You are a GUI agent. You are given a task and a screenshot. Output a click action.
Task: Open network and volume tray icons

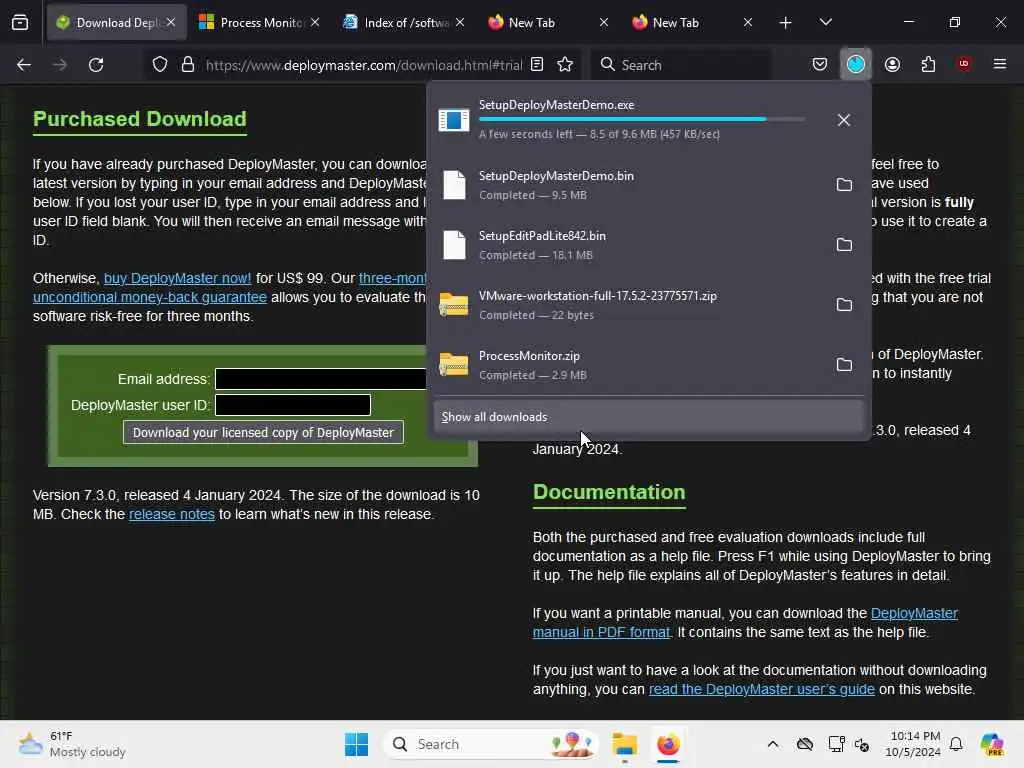[x=848, y=744]
